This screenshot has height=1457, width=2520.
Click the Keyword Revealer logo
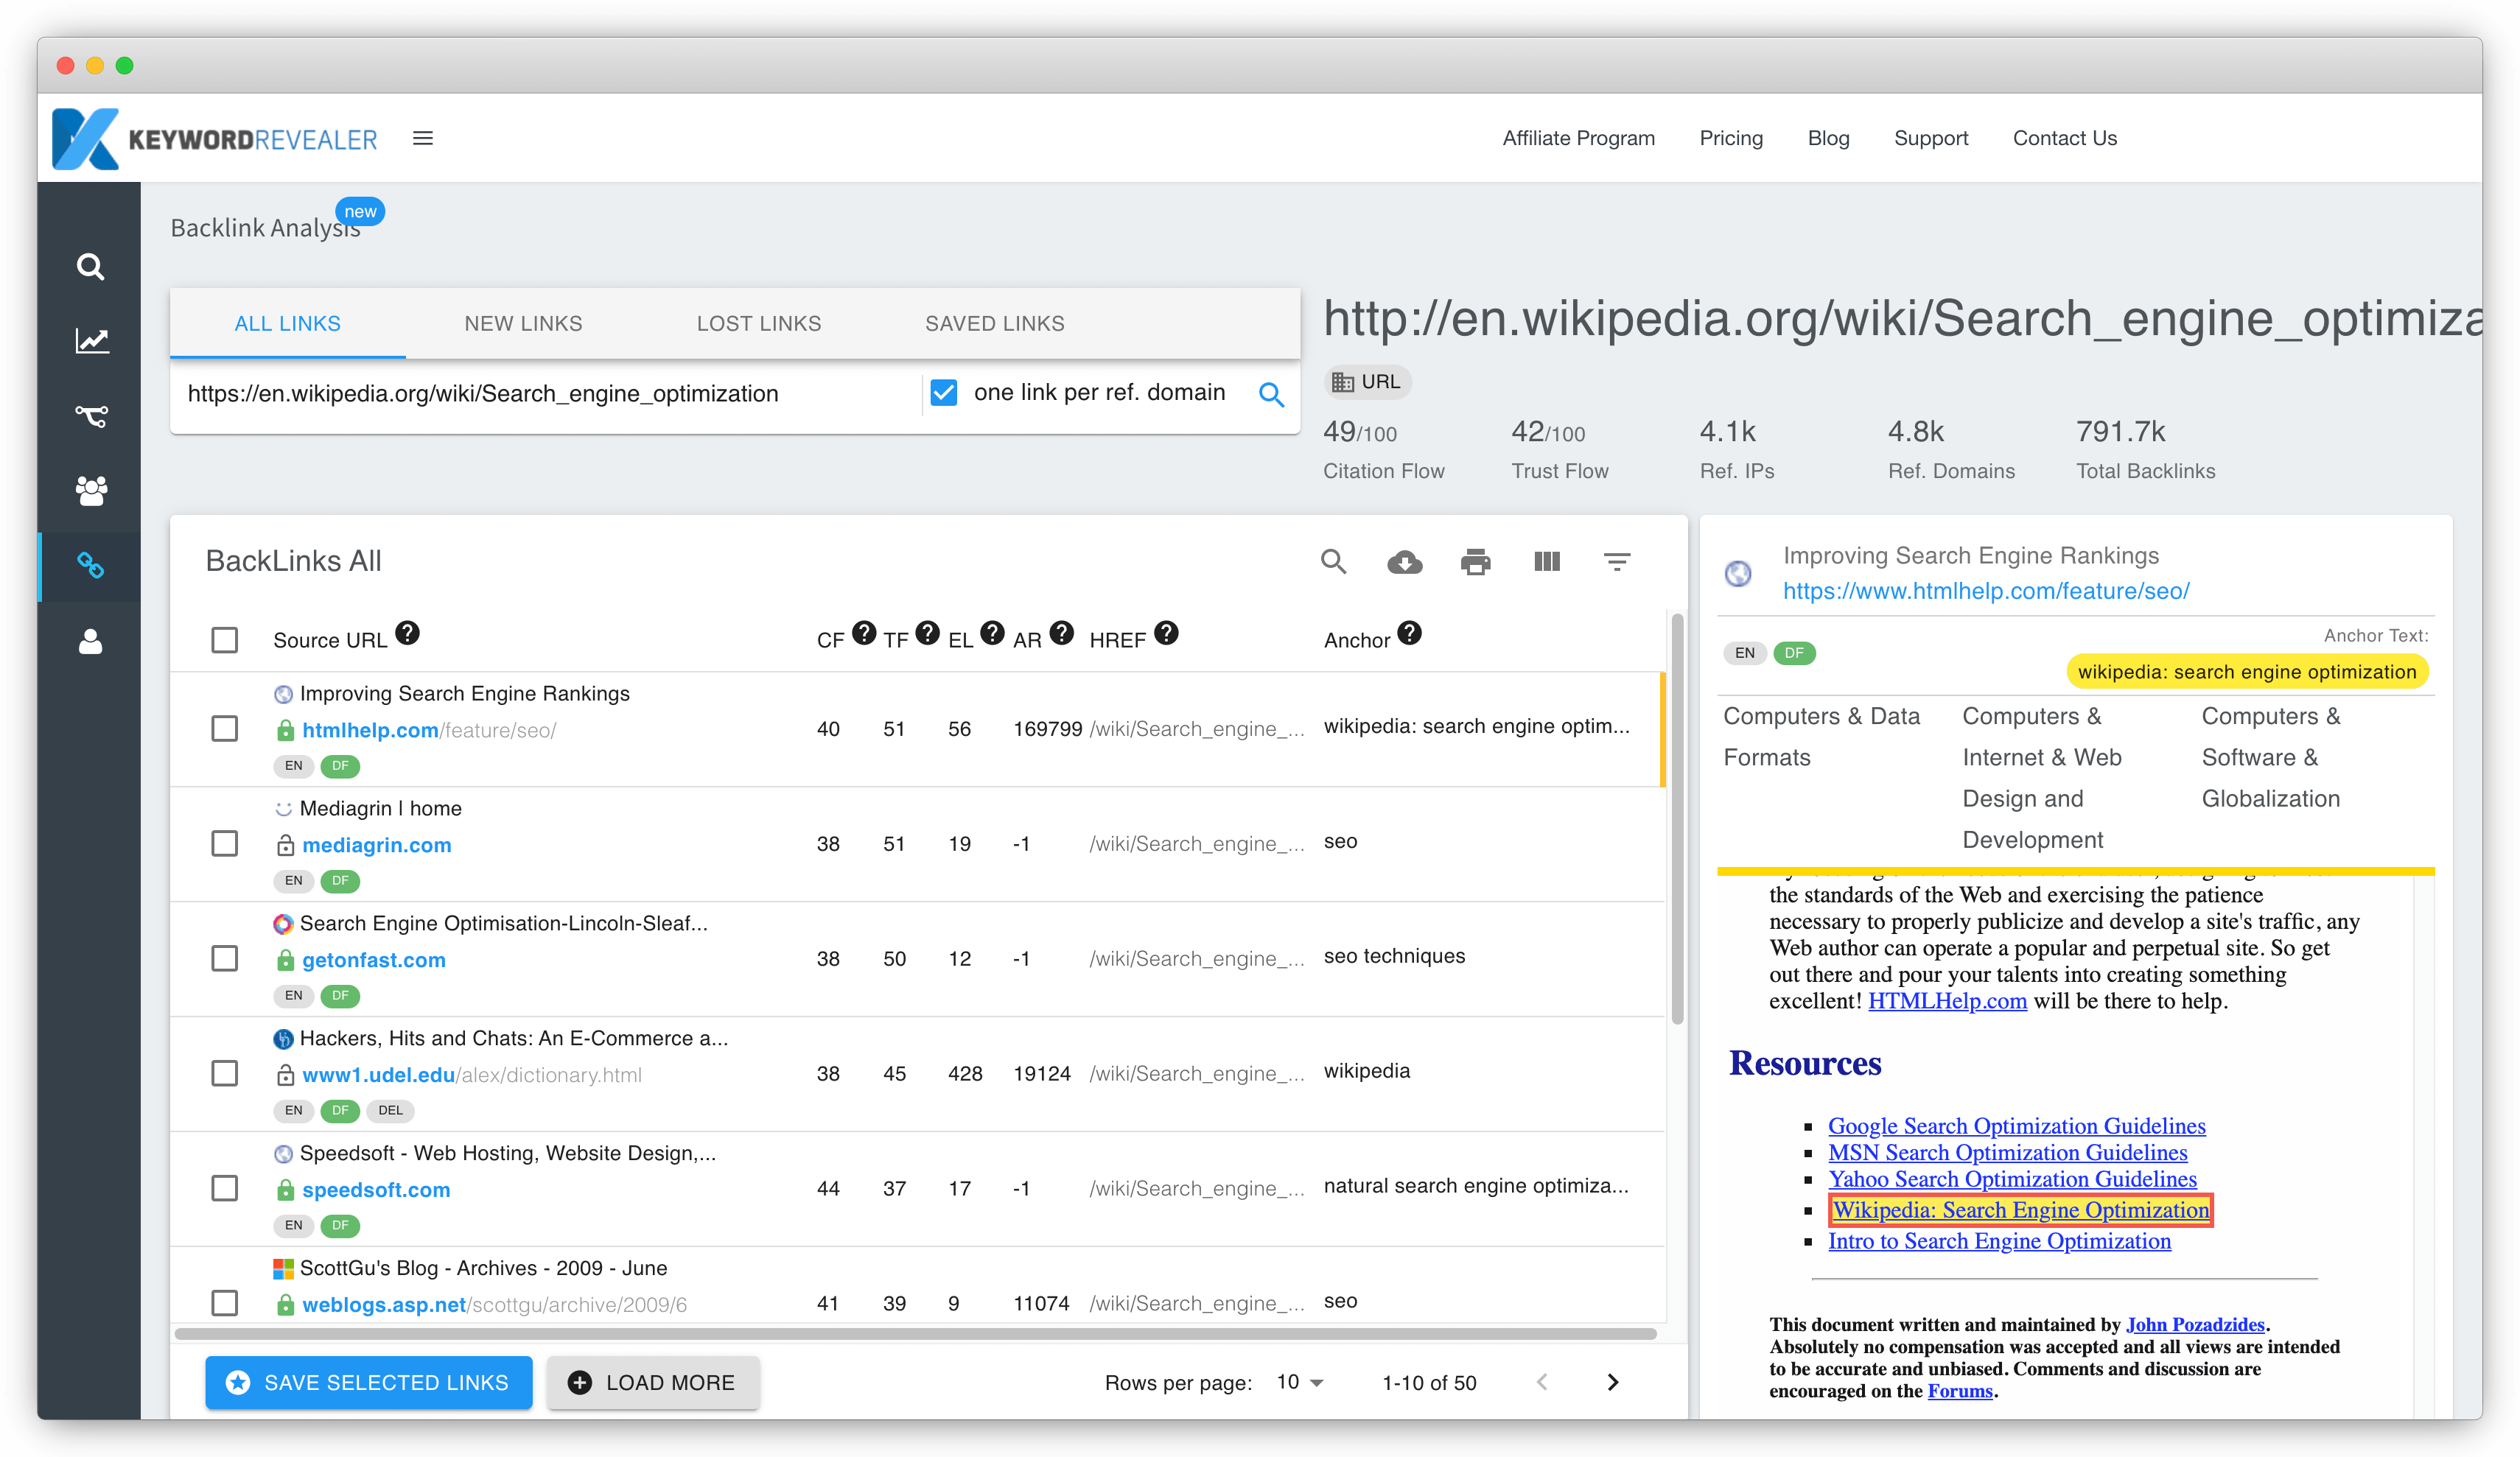pyautogui.click(x=215, y=138)
